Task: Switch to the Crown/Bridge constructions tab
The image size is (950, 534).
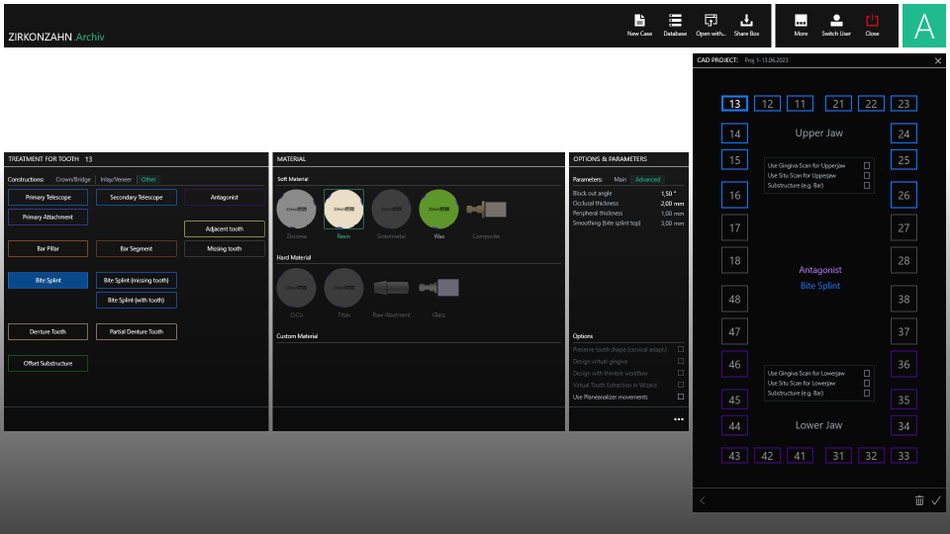Action: [x=73, y=179]
